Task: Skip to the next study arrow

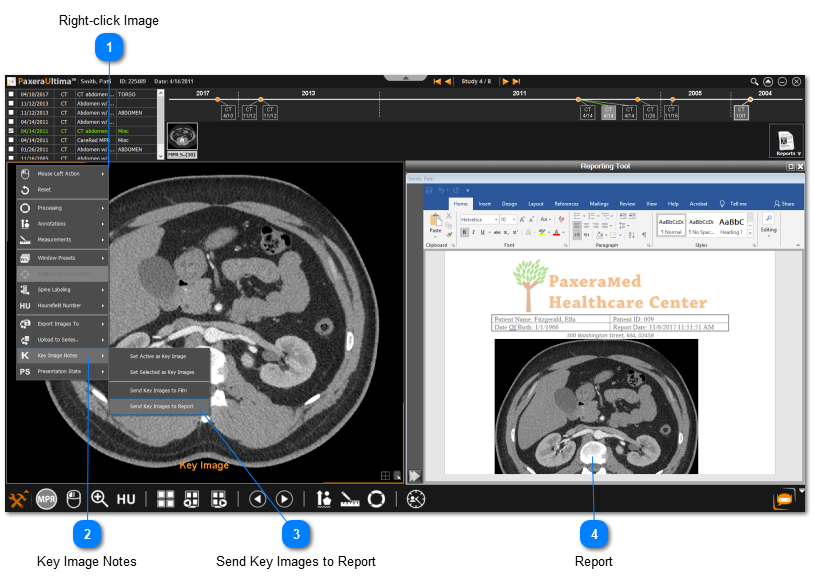Action: click(506, 81)
